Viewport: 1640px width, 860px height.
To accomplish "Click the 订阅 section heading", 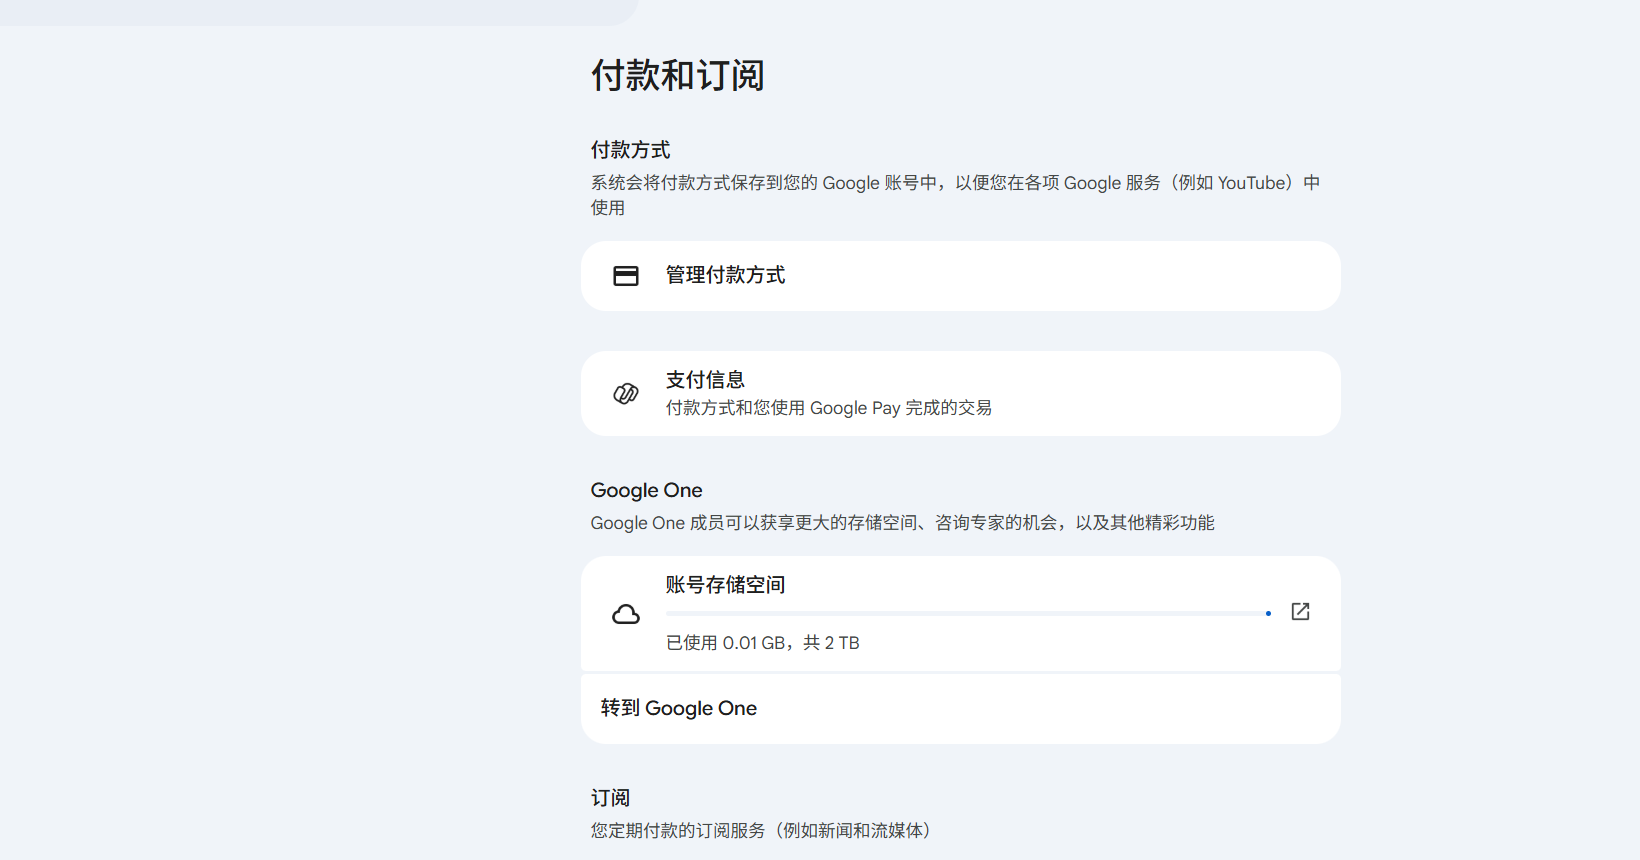I will [x=610, y=798].
